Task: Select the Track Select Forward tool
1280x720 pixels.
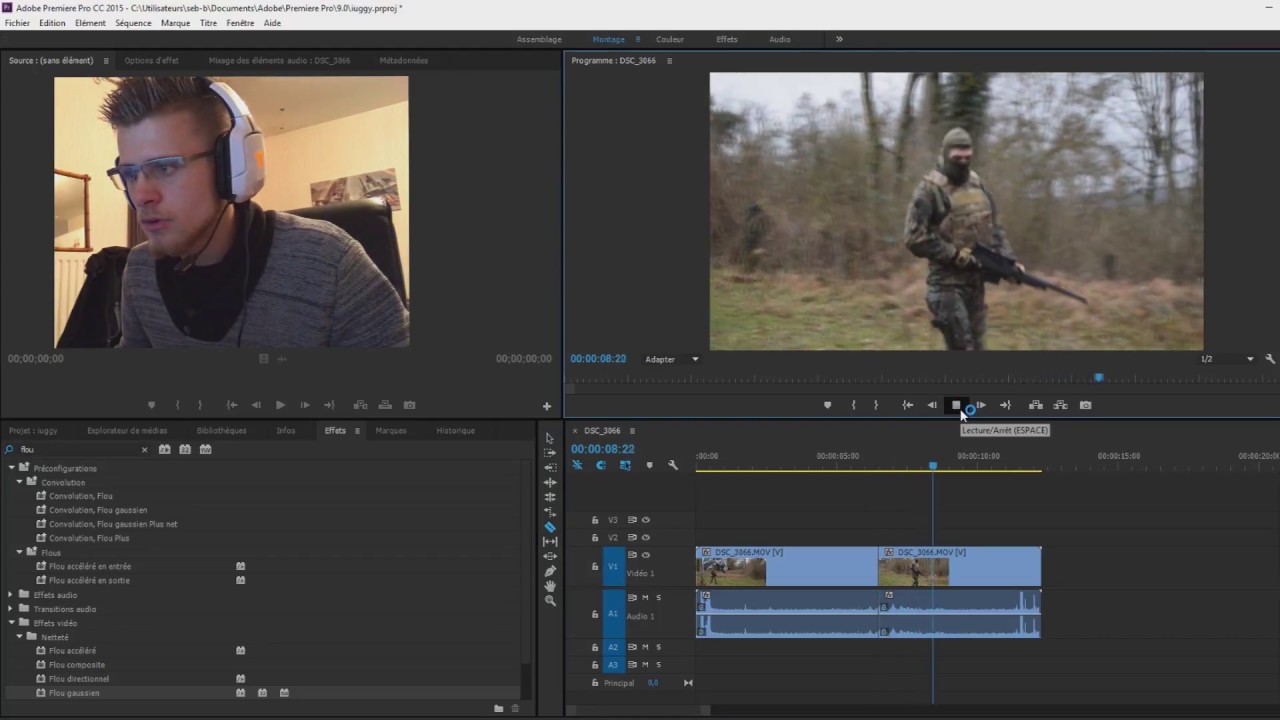Action: pos(550,453)
